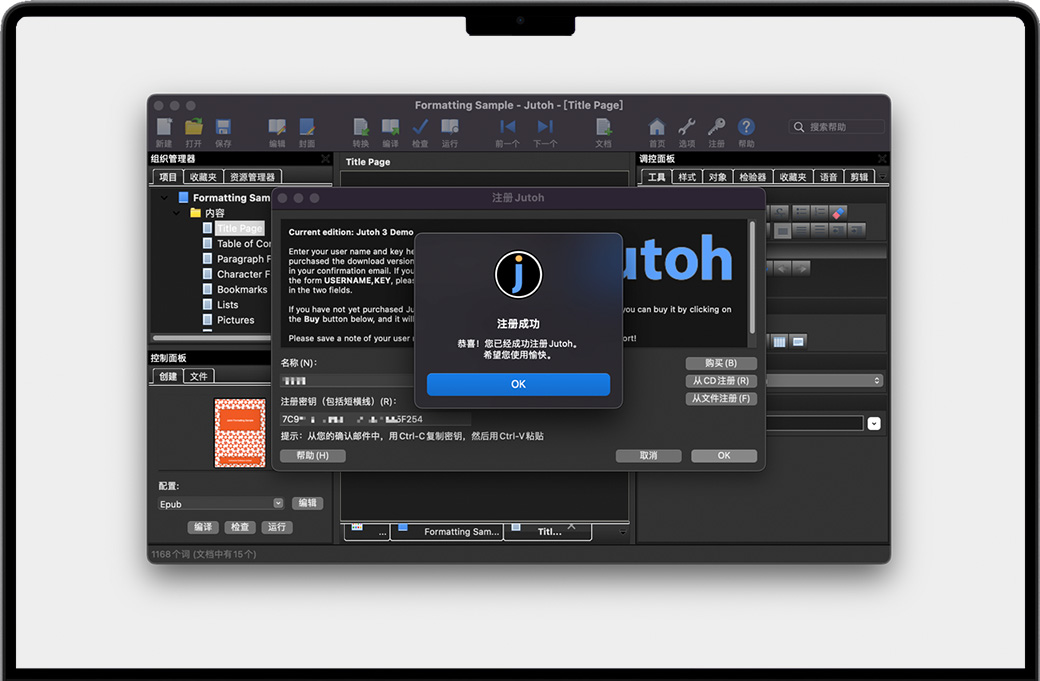Switch to the 样式 tab in 调控面板
1040x681 pixels.
click(686, 176)
